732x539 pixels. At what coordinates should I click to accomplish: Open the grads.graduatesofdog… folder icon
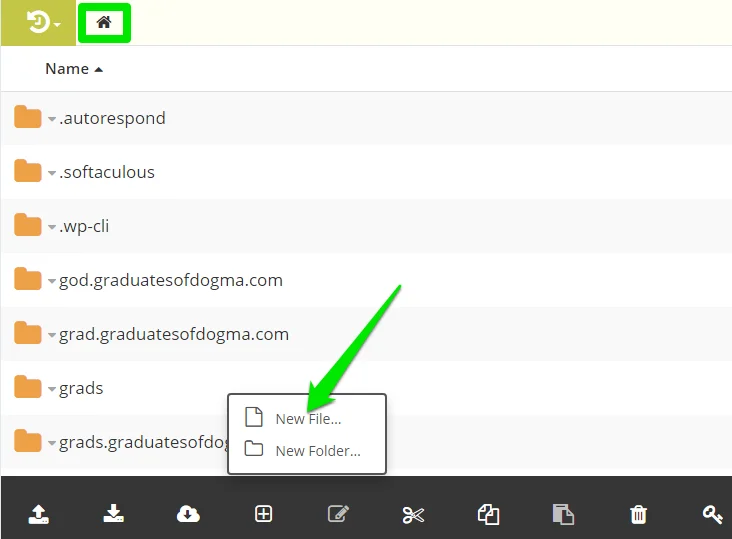point(28,441)
